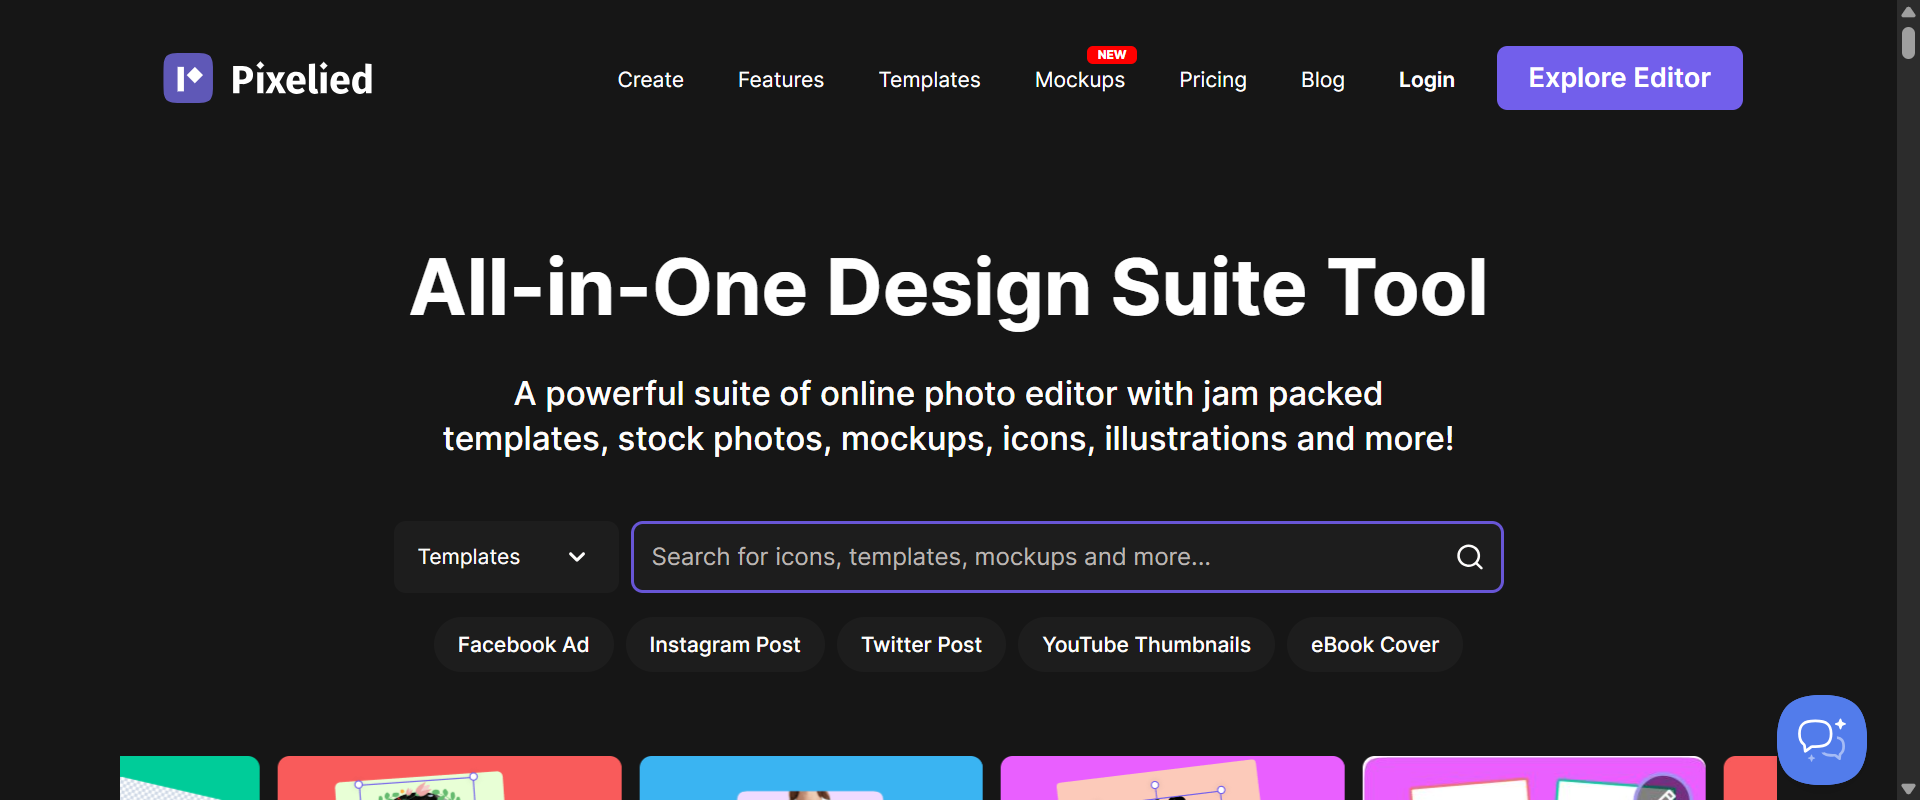Viewport: 1920px width, 800px height.
Task: Select the eBook Cover tag
Action: pos(1374,645)
